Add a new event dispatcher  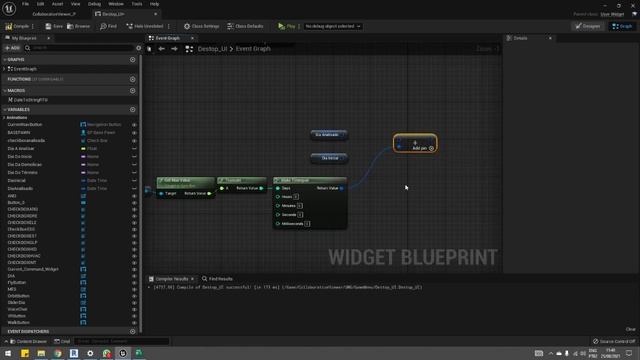click(x=133, y=331)
